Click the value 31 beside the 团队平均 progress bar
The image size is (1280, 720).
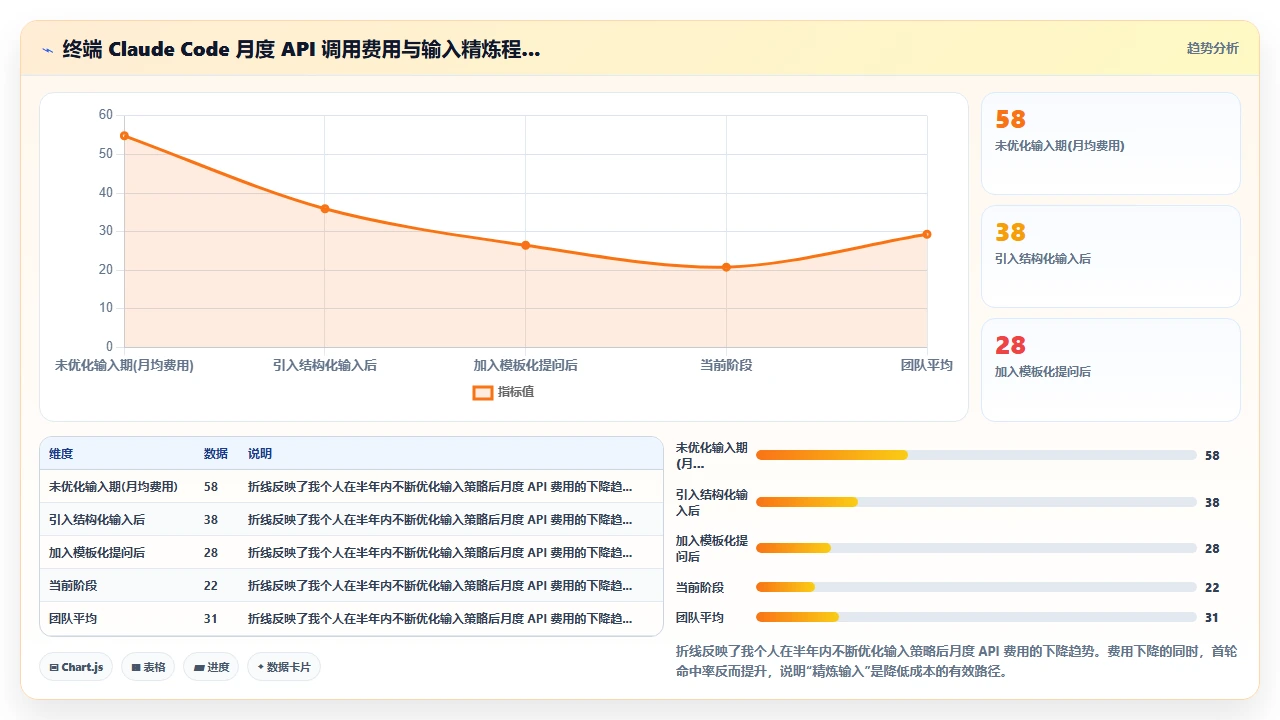1212,618
